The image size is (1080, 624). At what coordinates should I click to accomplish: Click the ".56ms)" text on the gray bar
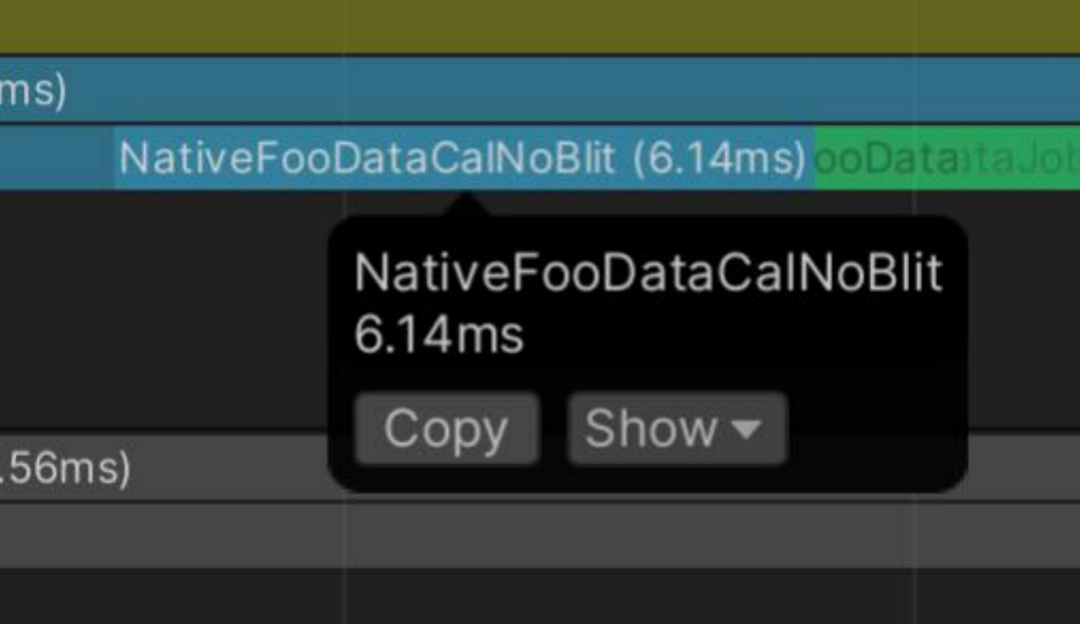click(x=65, y=468)
